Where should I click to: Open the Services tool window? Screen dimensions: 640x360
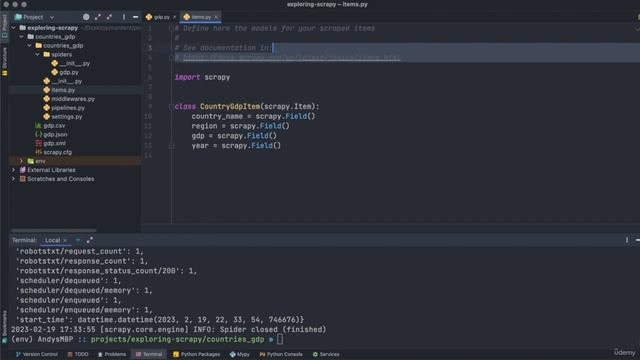click(326, 354)
